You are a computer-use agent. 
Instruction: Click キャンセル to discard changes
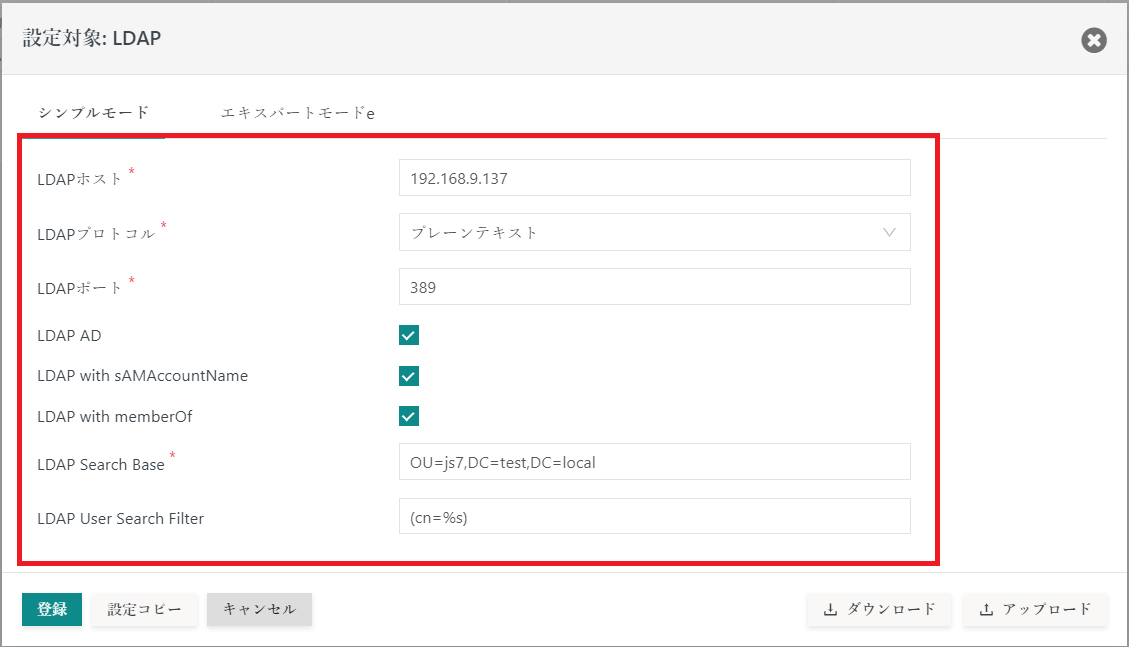tap(259, 609)
